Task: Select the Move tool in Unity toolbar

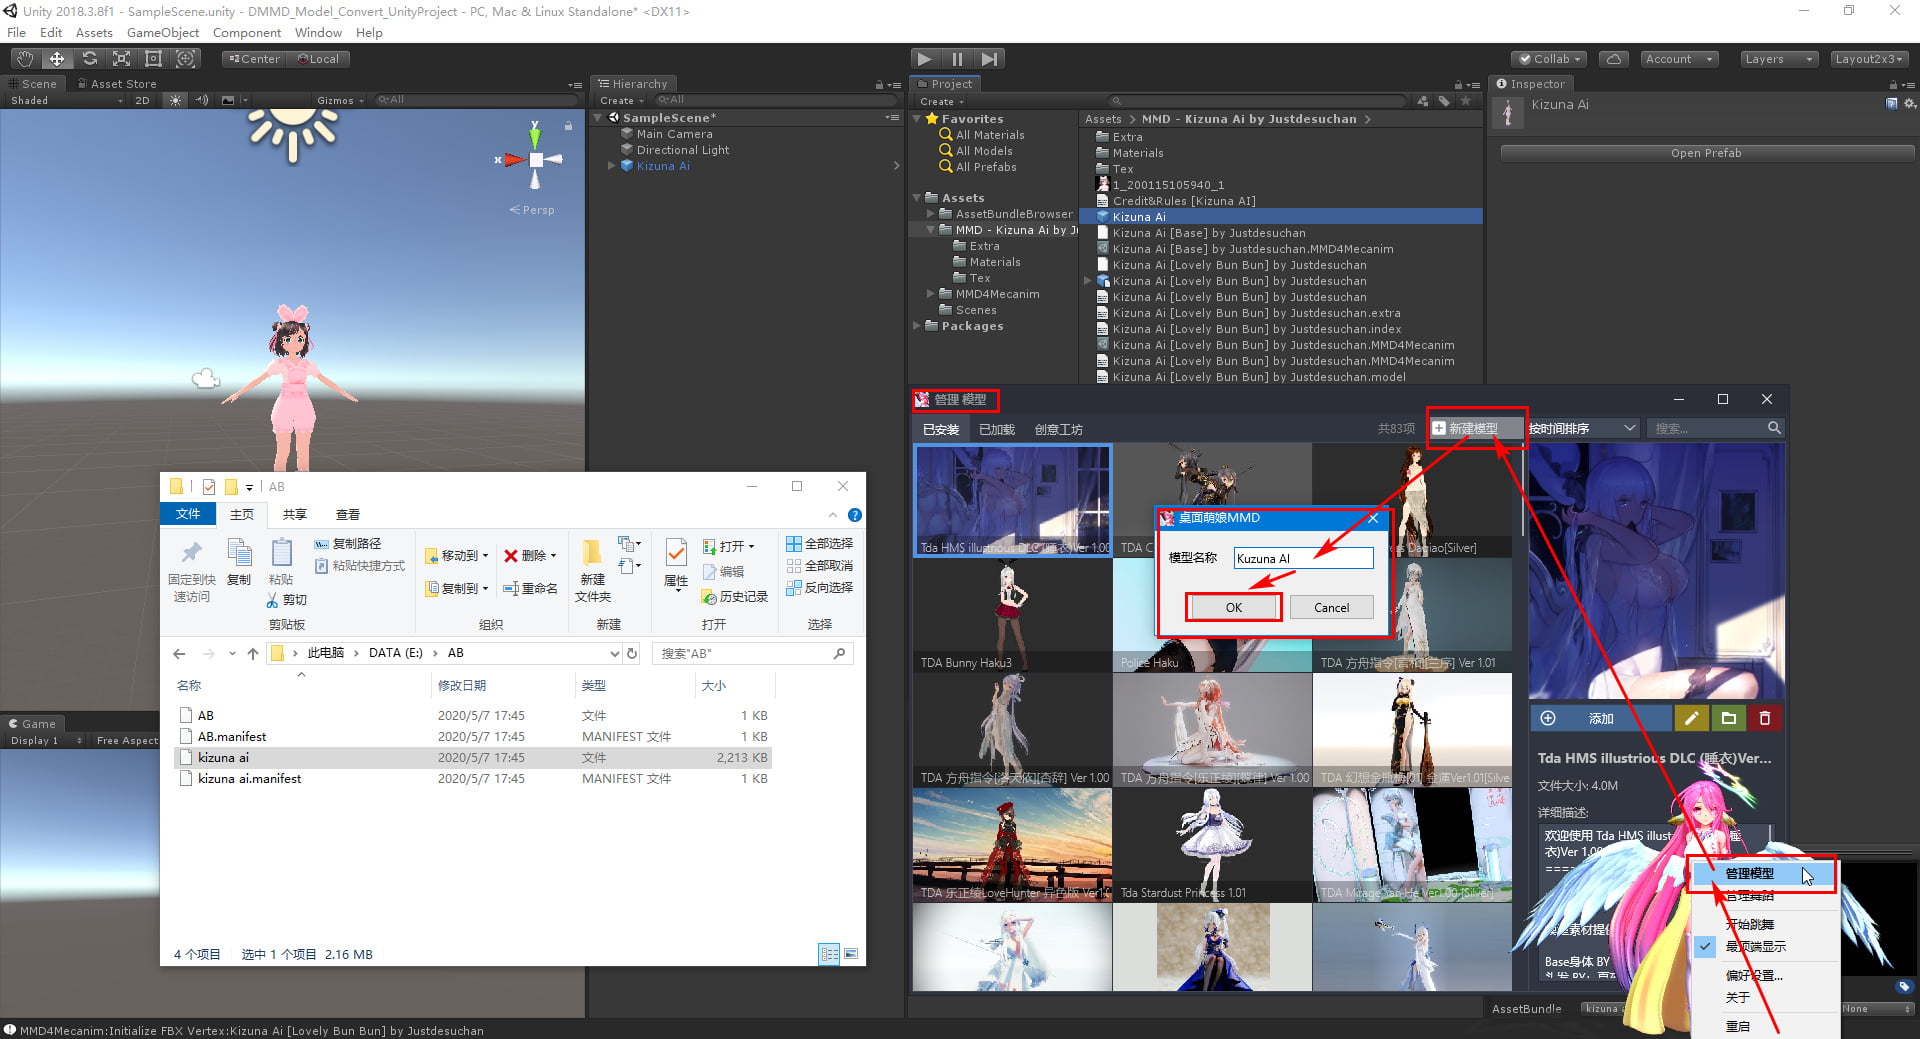Action: pyautogui.click(x=57, y=58)
